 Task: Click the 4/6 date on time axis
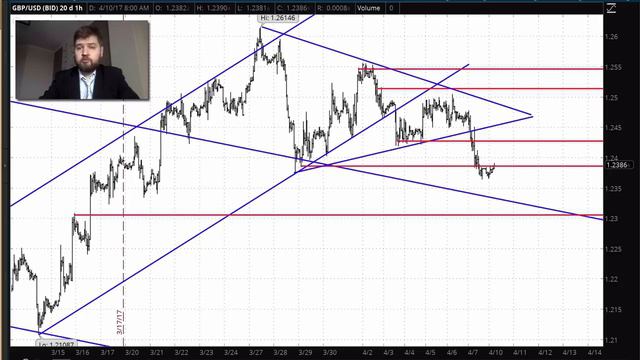pyautogui.click(x=451, y=352)
